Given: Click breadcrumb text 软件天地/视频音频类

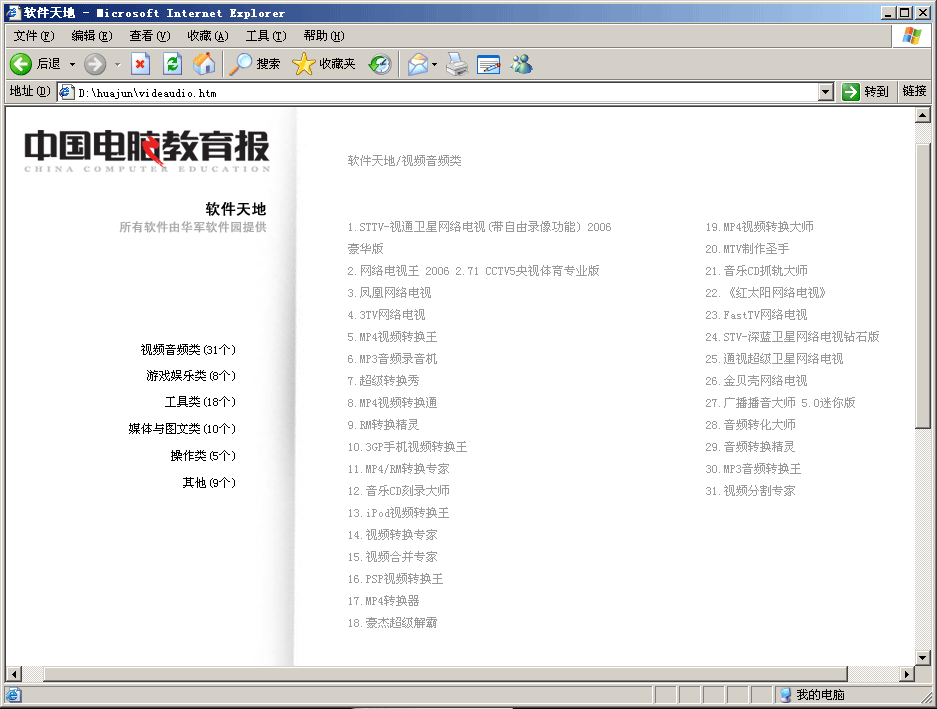Looking at the screenshot, I should point(405,161).
